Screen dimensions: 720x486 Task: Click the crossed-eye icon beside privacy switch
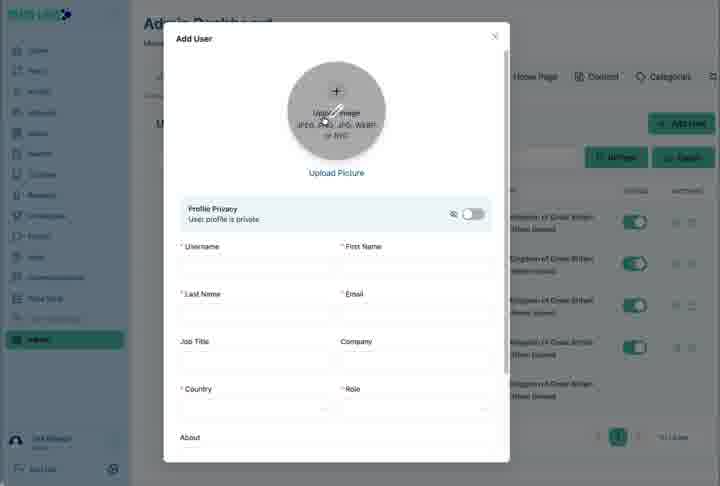453,214
